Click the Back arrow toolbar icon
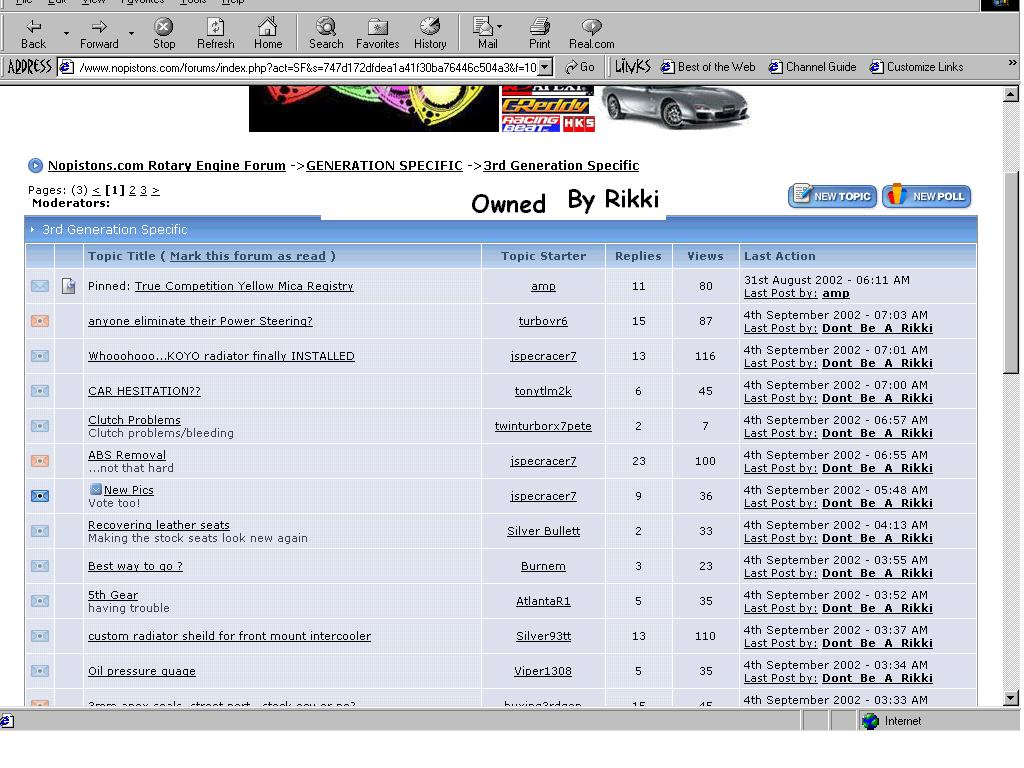Screen dimensions: 1024x768 (33, 27)
